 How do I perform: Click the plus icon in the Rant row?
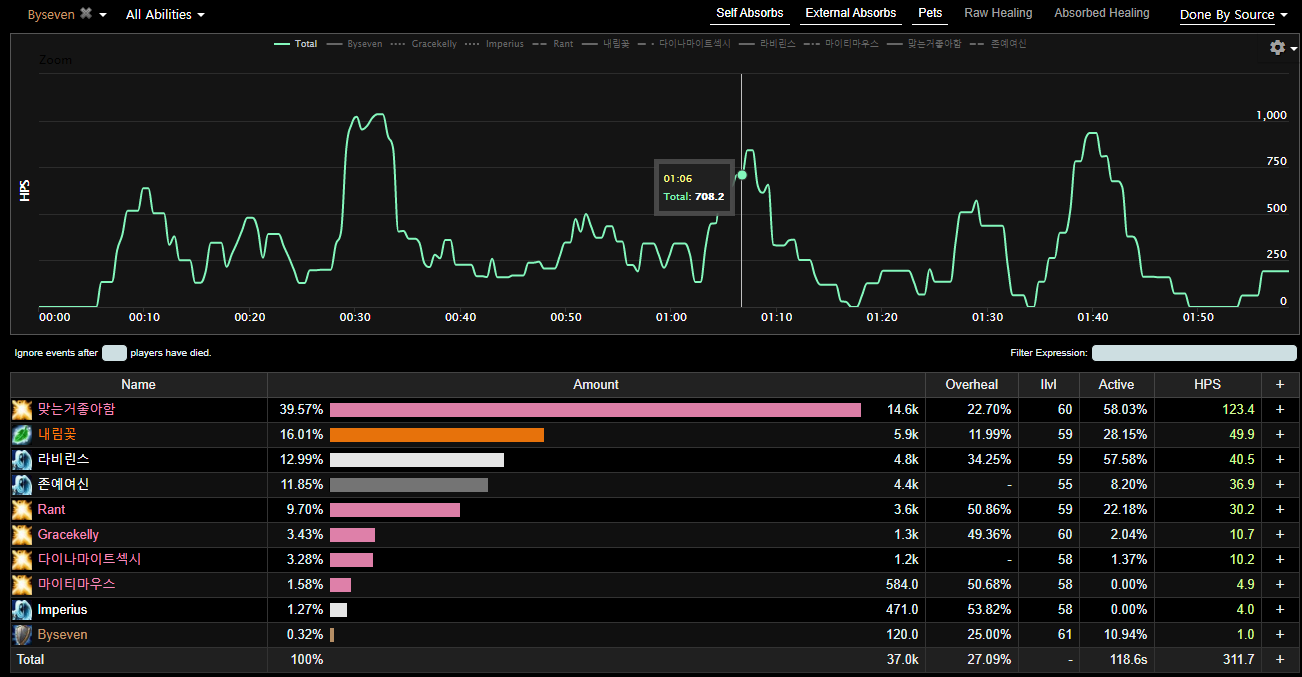click(1279, 510)
